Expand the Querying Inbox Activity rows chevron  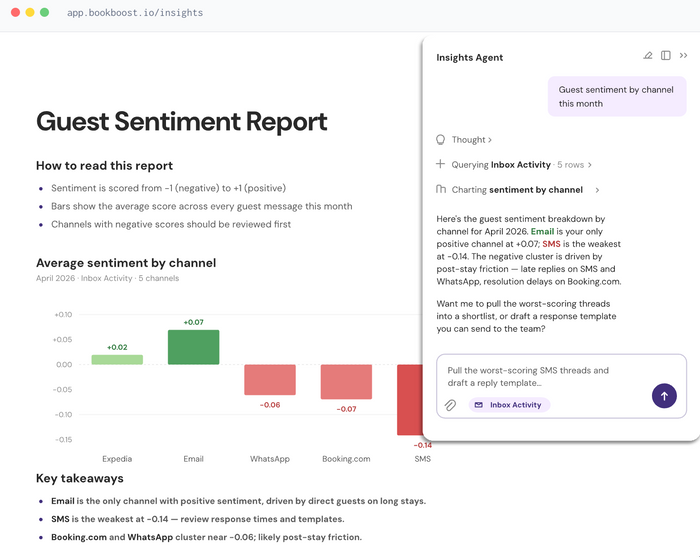pos(590,165)
